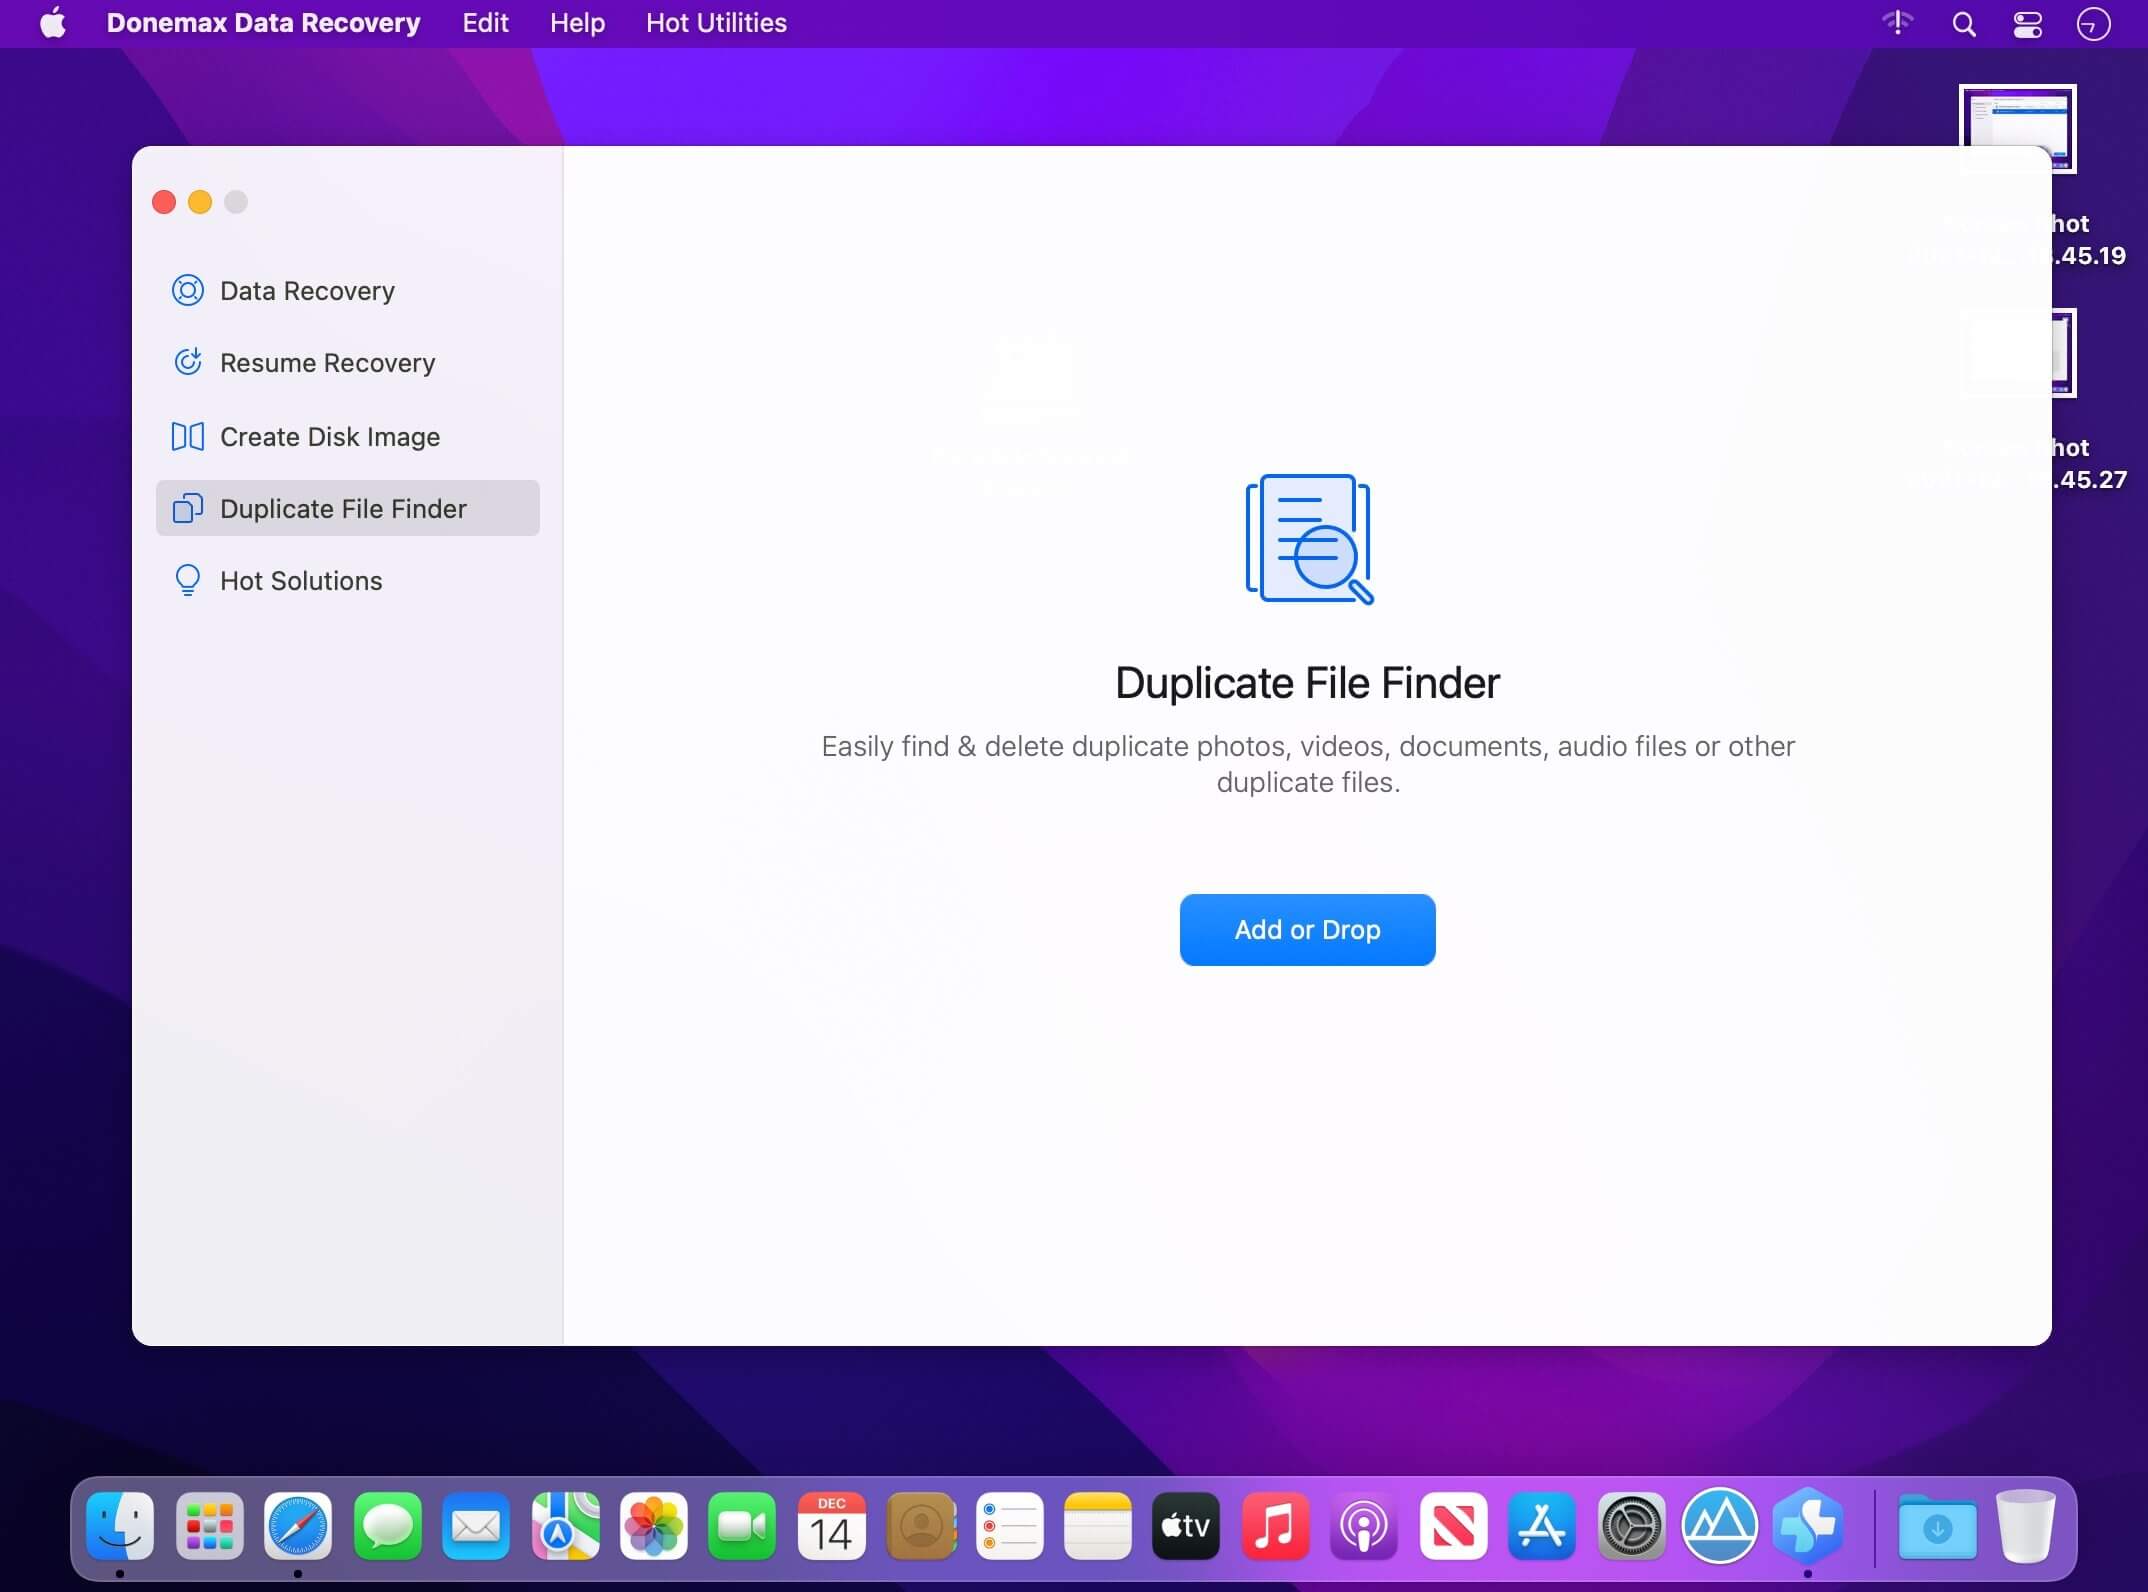Open Photos from the Dock
This screenshot has width=2148, height=1592.
[x=654, y=1526]
